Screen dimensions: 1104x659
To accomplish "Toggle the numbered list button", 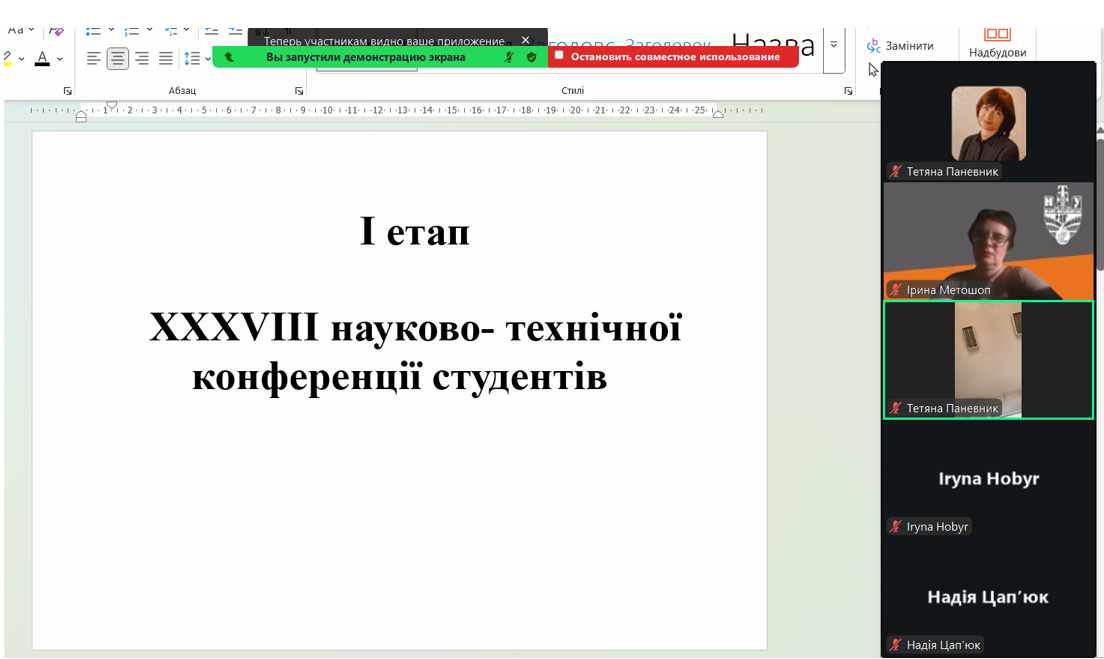I will click(x=131, y=30).
